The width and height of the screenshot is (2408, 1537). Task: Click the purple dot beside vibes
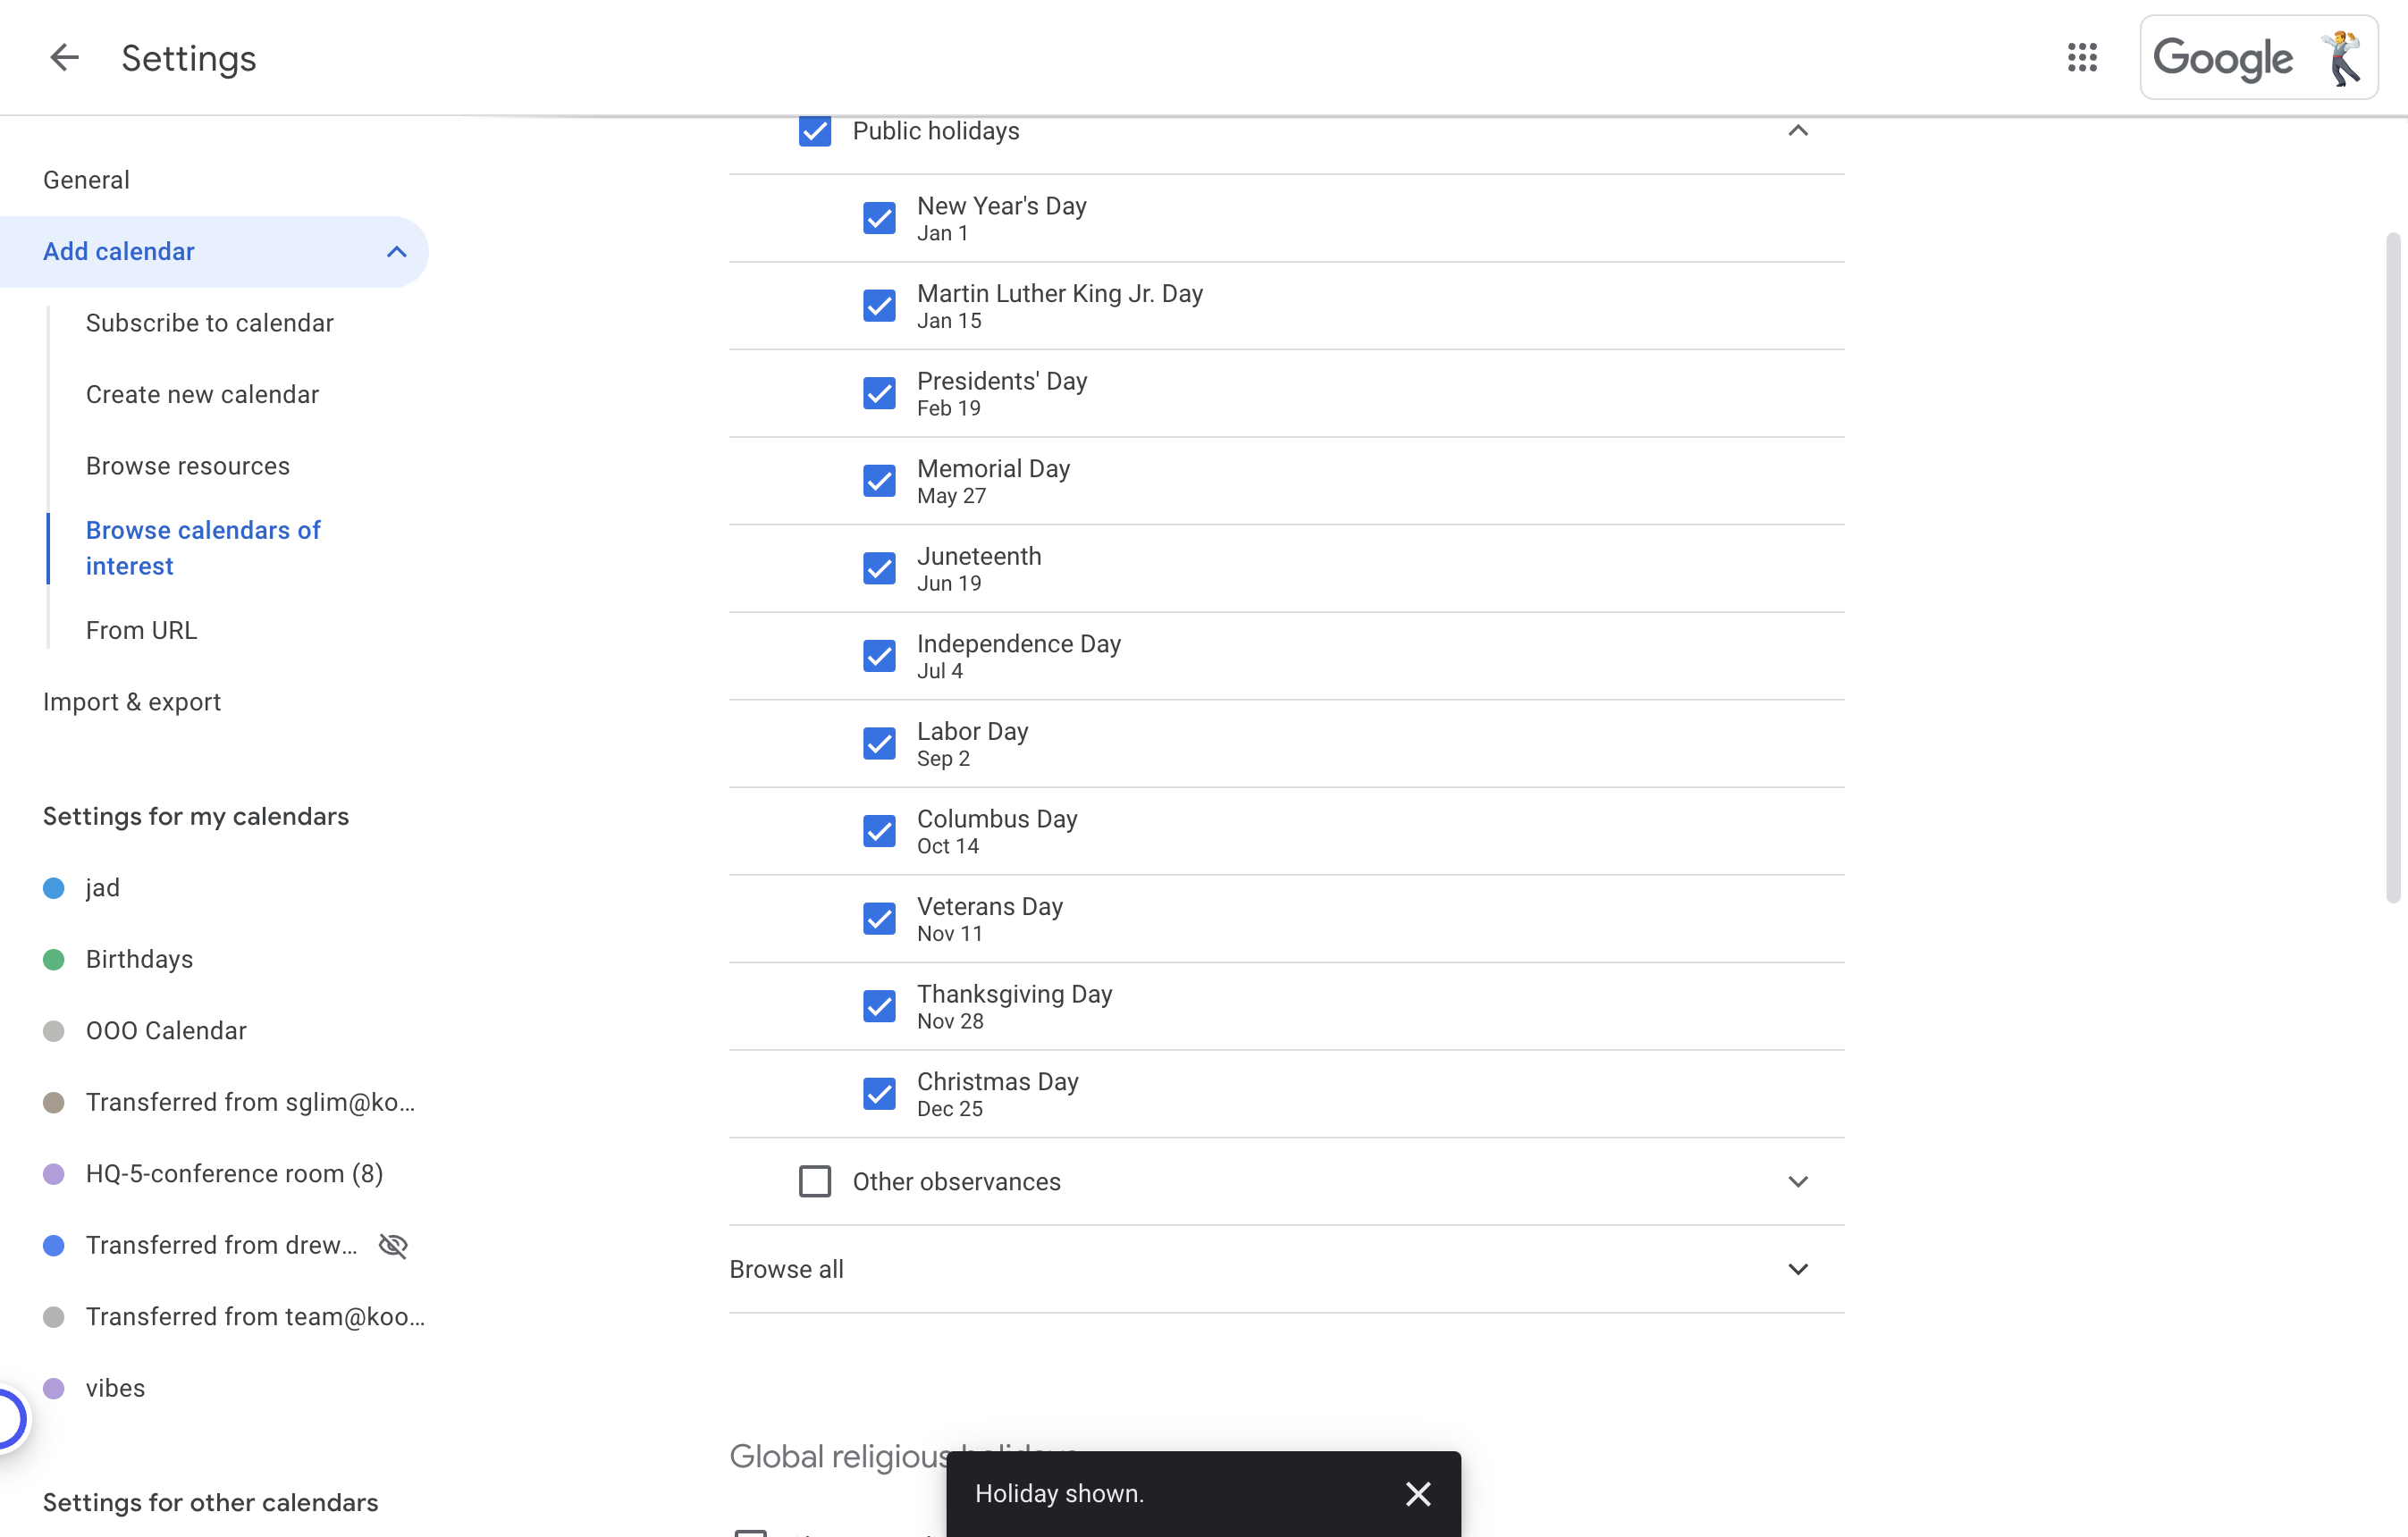click(x=54, y=1388)
